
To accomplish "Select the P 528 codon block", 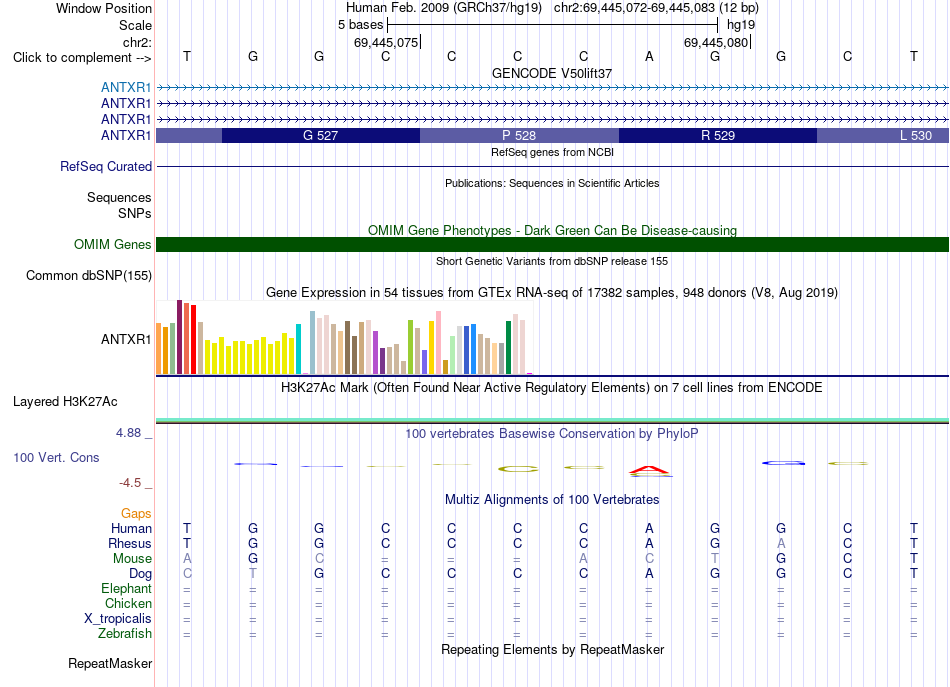I will click(519, 136).
